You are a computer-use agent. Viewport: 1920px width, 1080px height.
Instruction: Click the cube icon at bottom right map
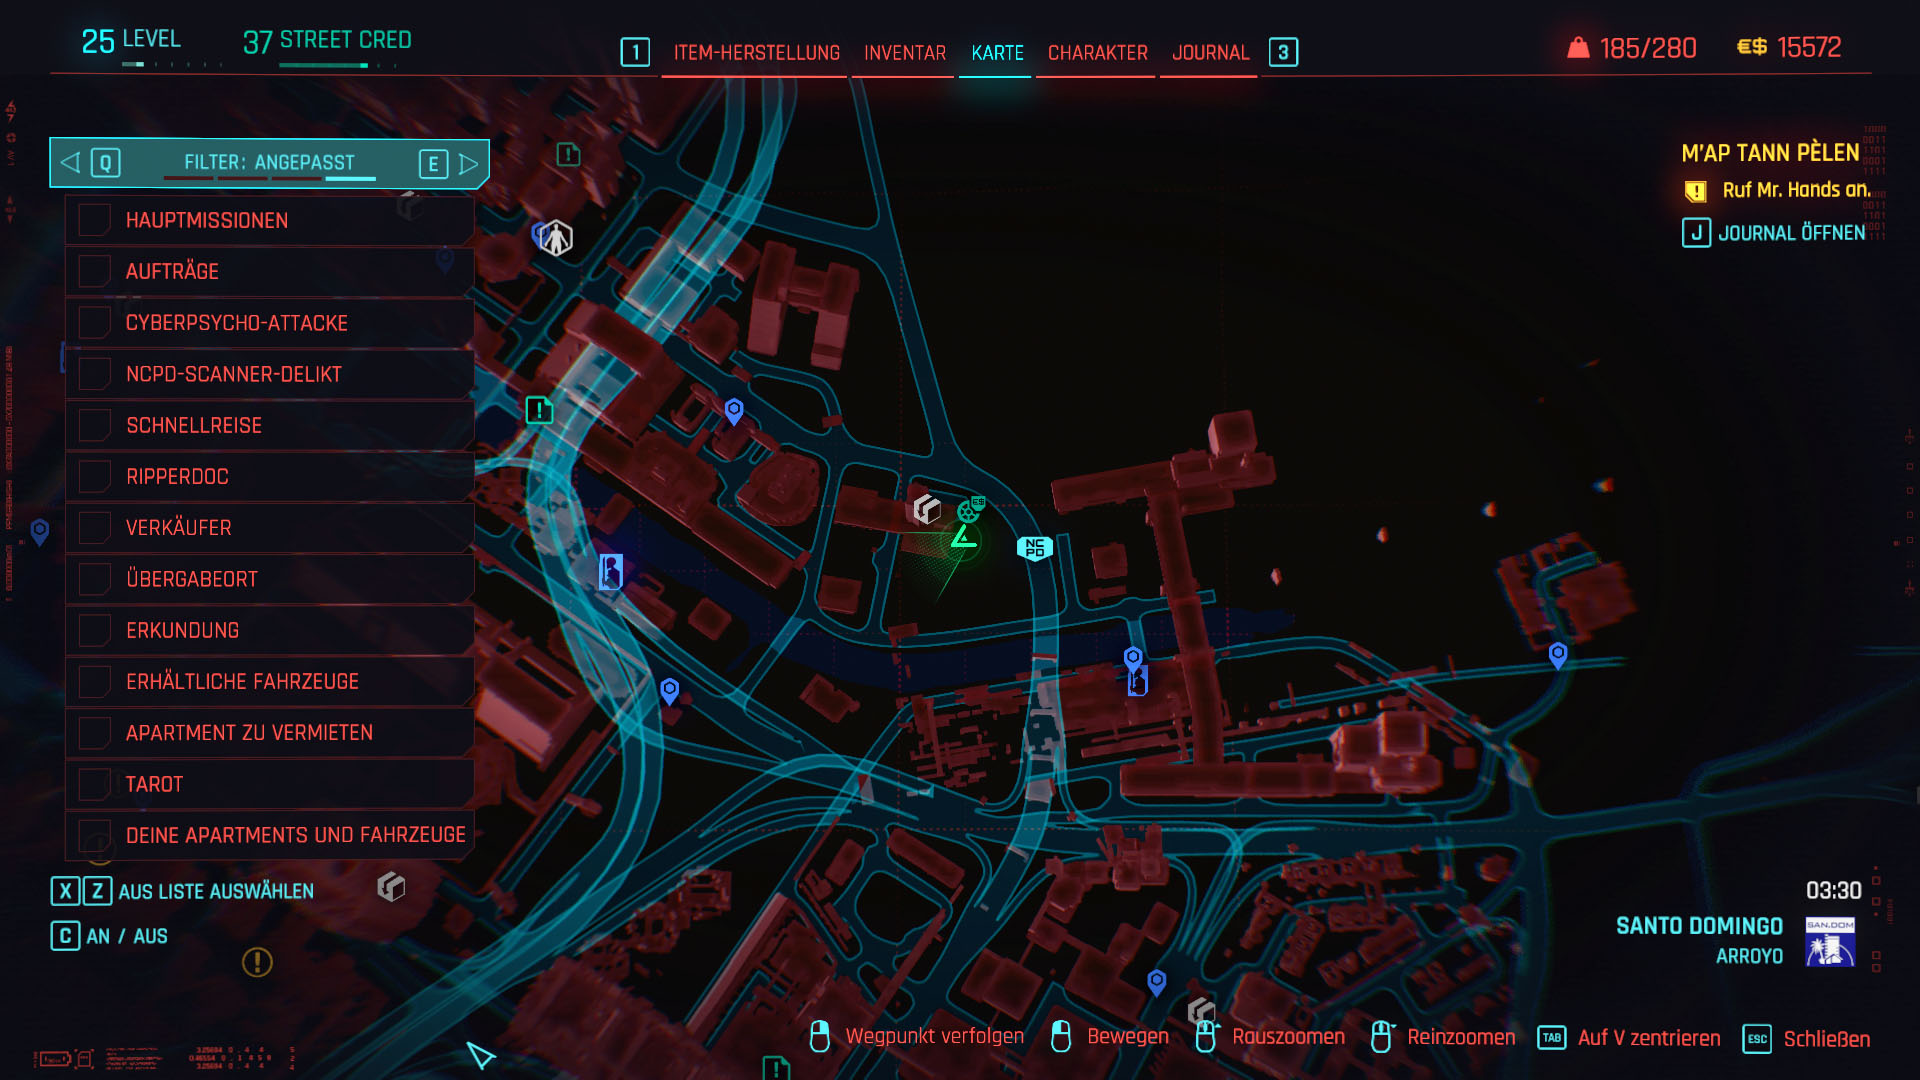pyautogui.click(x=1201, y=1010)
